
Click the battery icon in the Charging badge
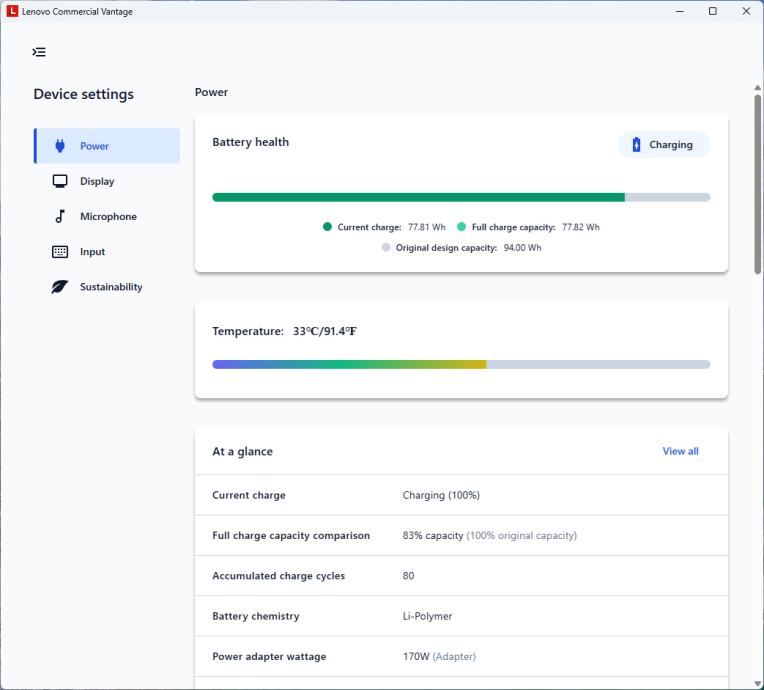pos(636,145)
